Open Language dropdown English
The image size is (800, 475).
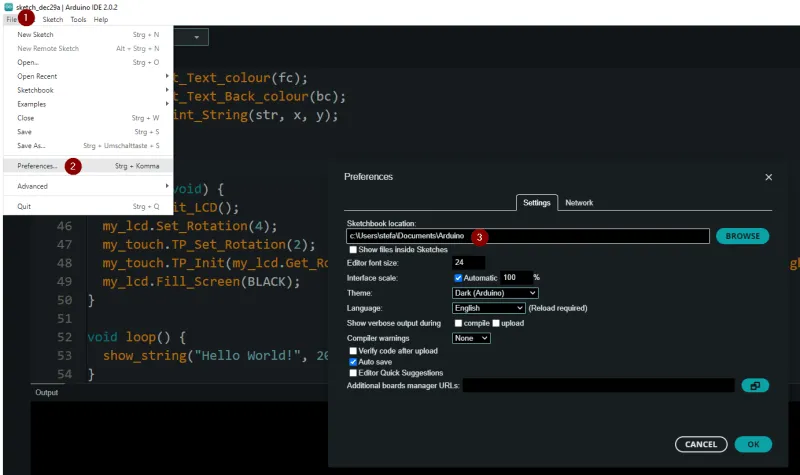coord(488,308)
